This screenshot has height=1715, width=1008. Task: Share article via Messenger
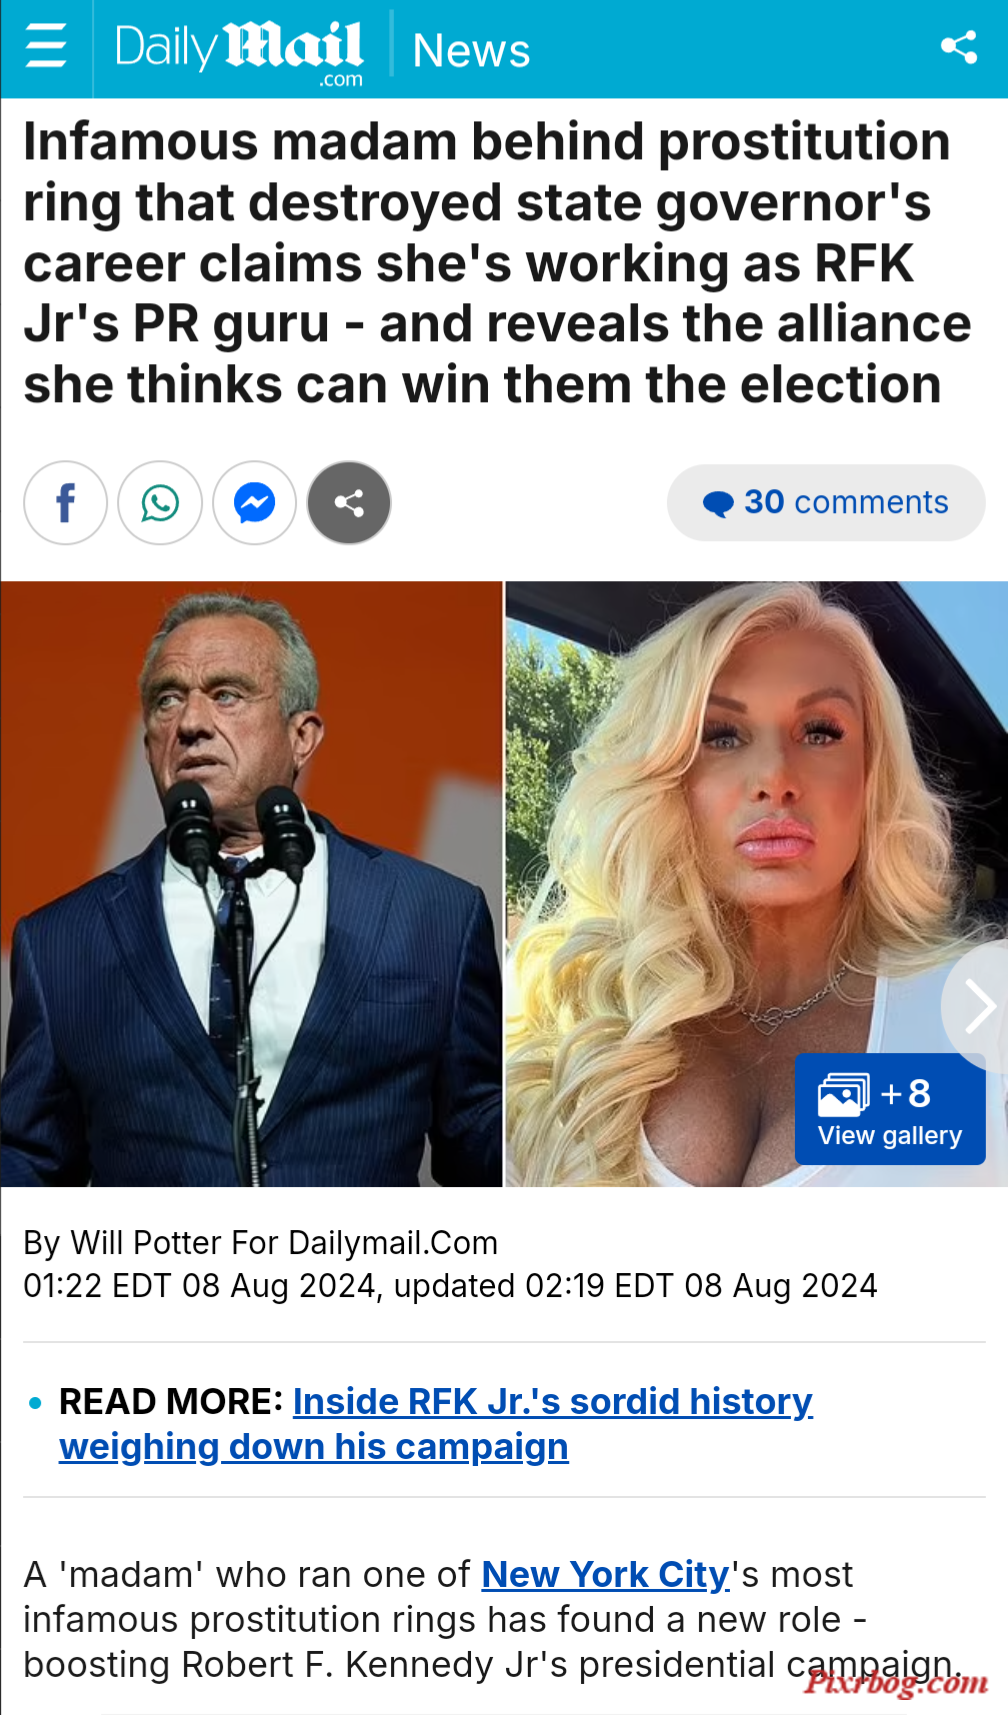click(255, 503)
